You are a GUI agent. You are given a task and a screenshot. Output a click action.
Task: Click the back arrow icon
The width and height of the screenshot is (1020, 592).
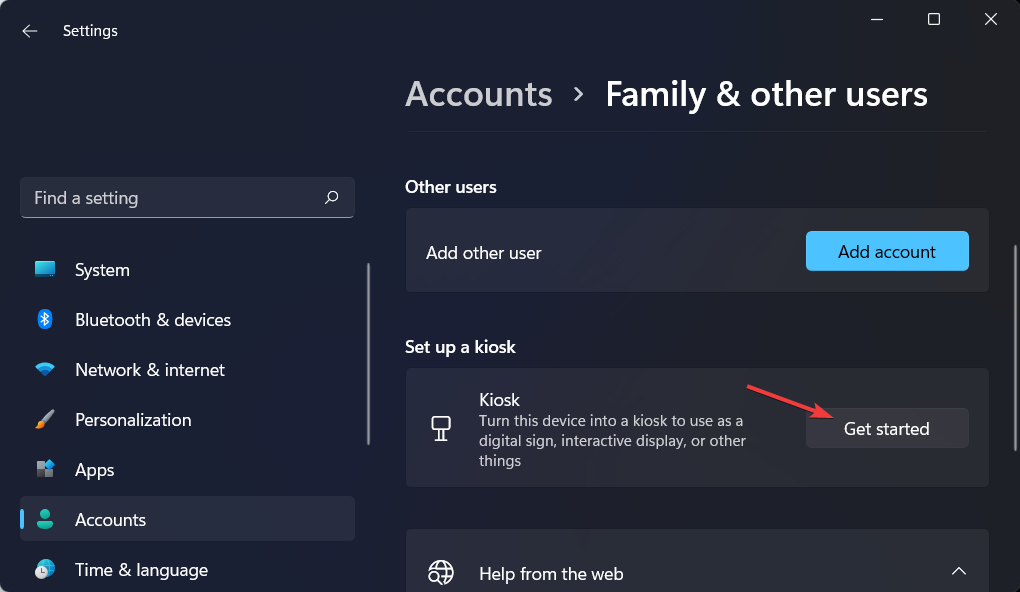click(x=30, y=31)
